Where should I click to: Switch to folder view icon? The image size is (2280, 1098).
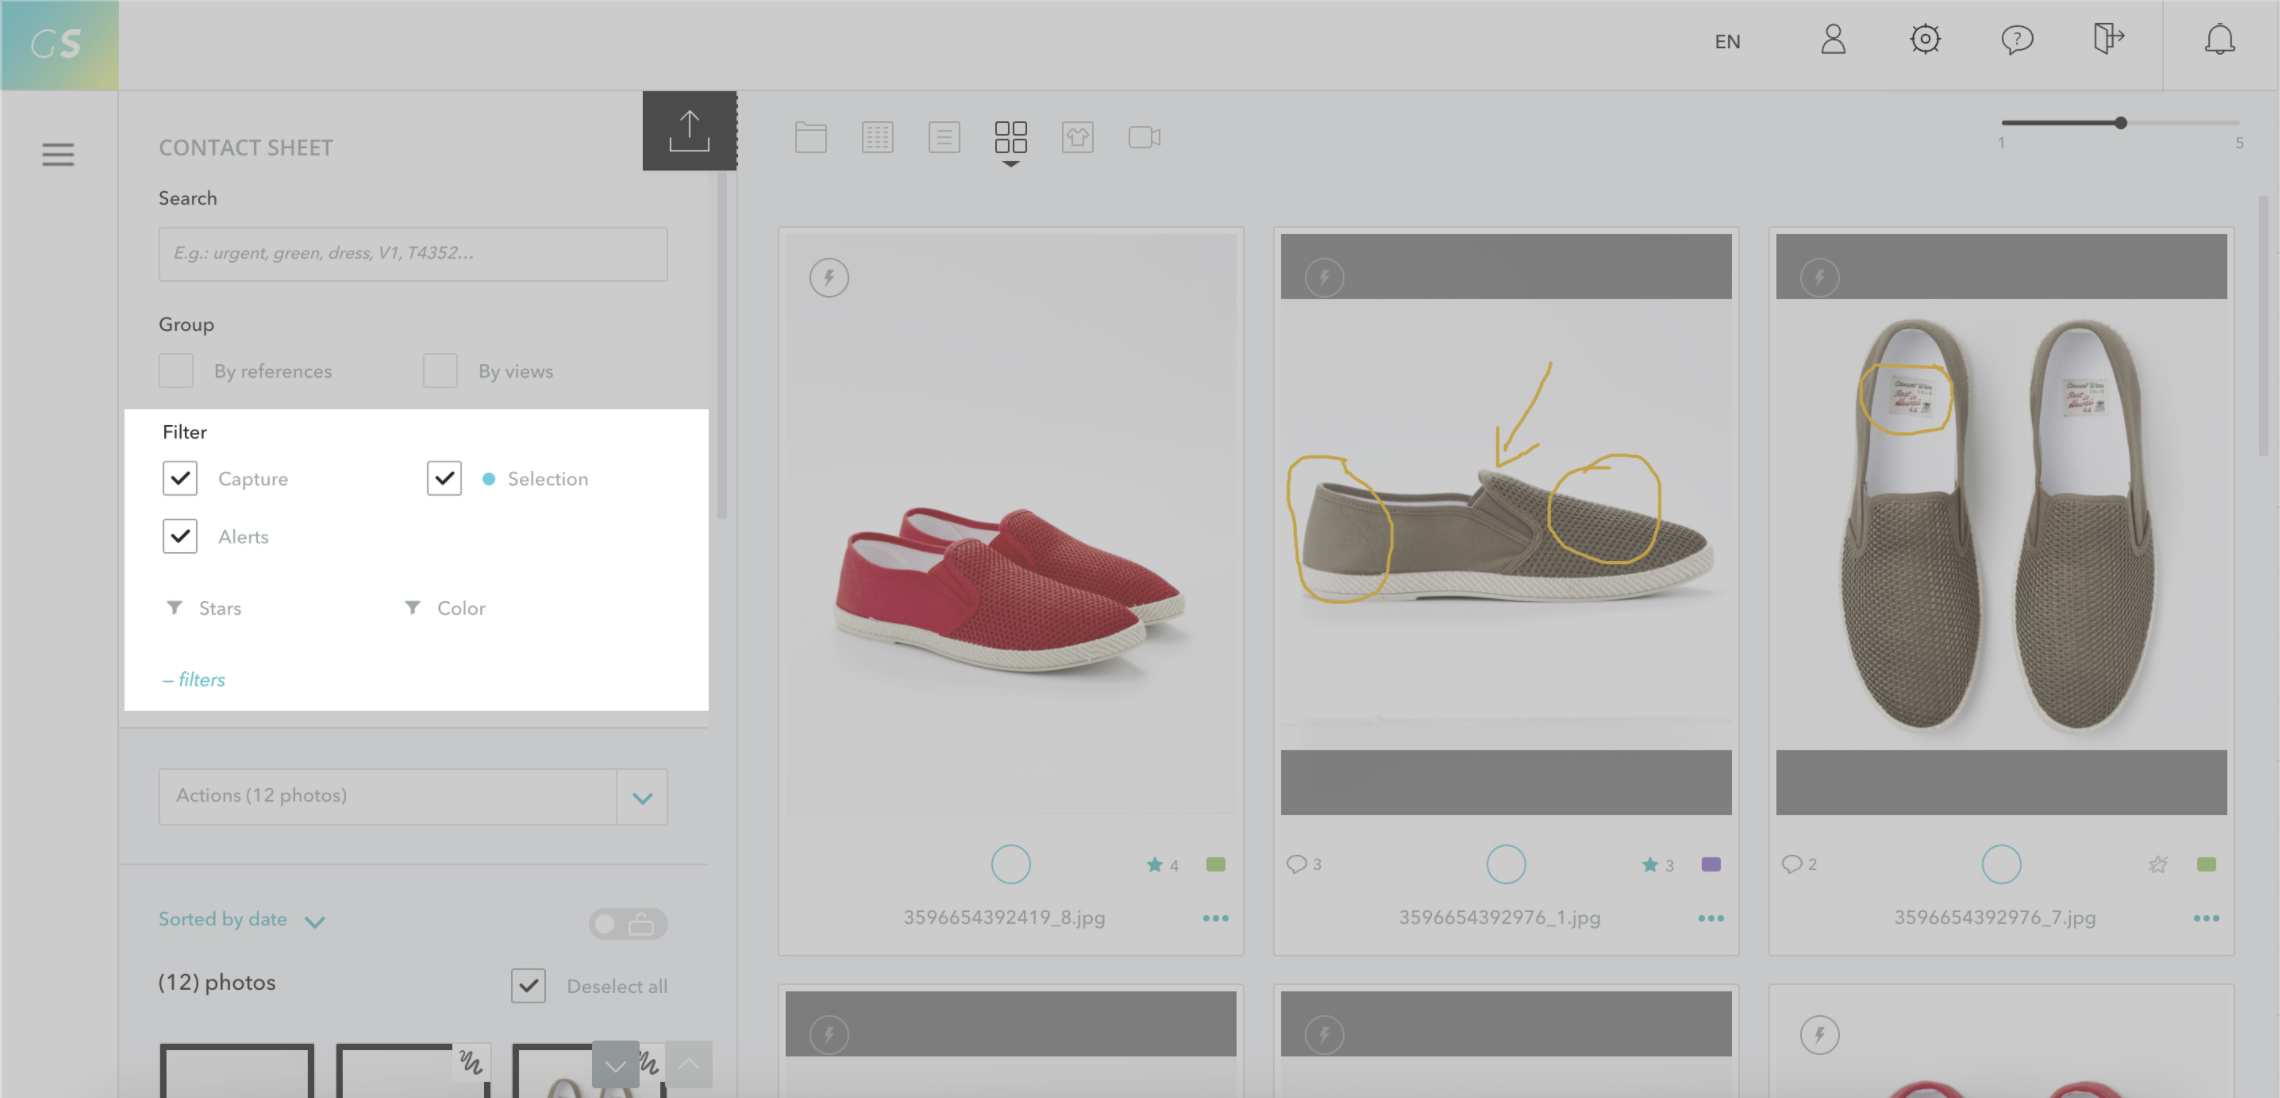click(x=811, y=137)
